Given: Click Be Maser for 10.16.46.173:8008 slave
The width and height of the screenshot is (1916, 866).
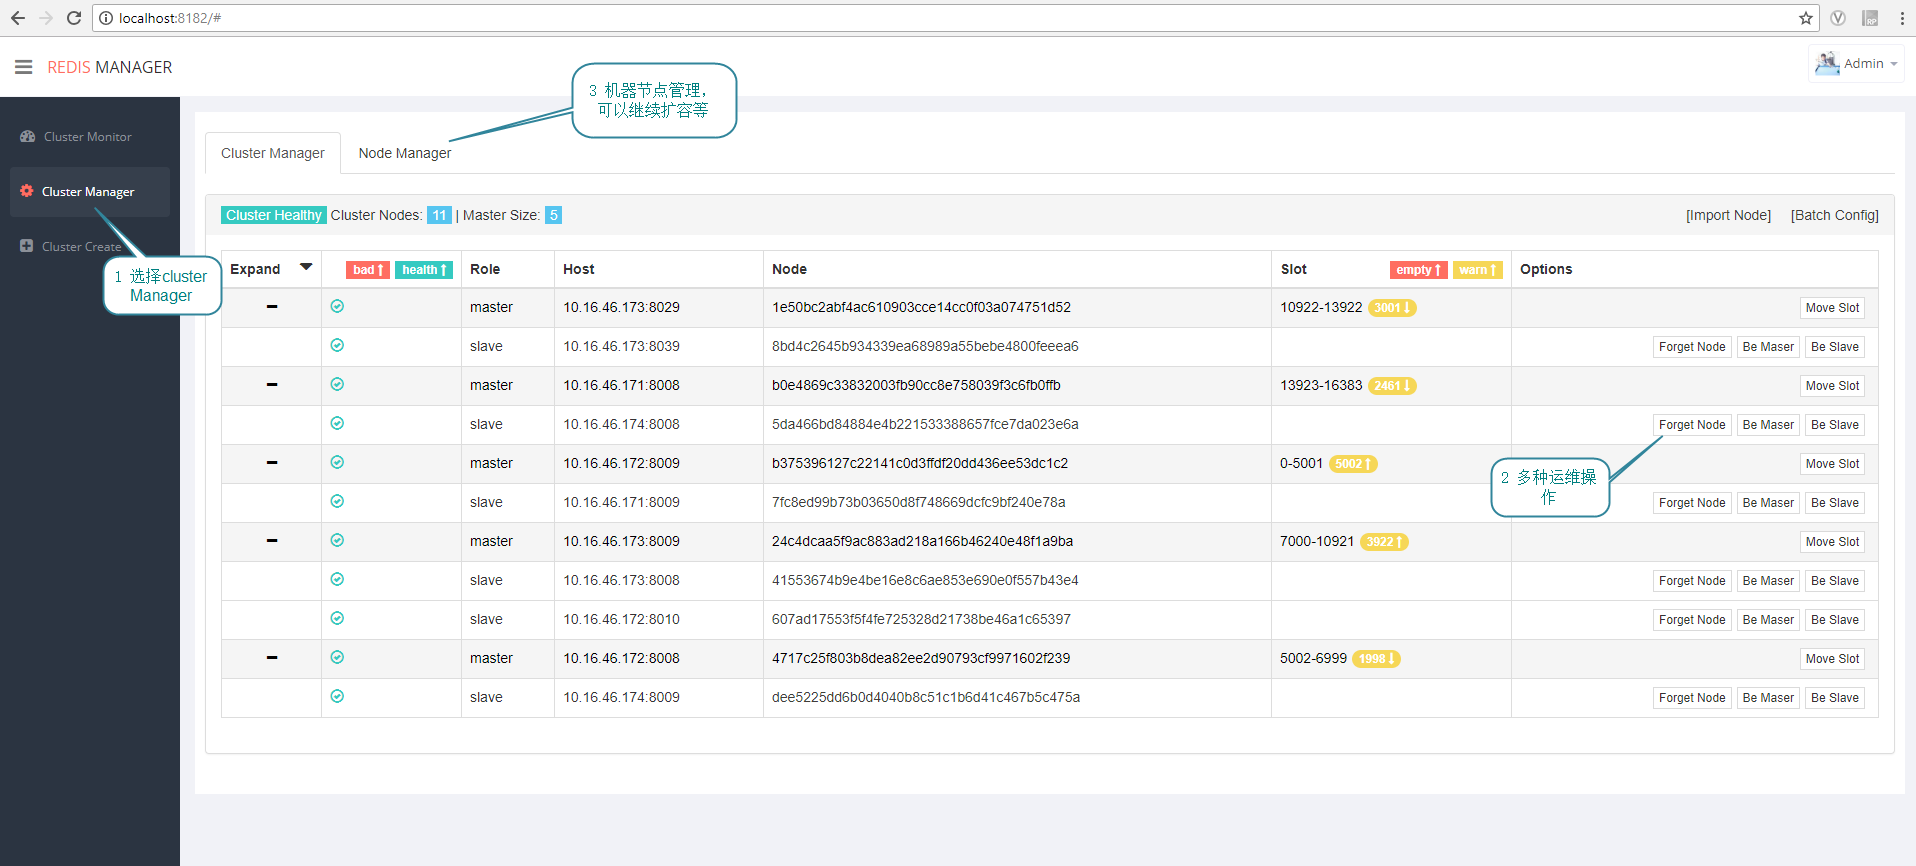Looking at the screenshot, I should coord(1768,581).
